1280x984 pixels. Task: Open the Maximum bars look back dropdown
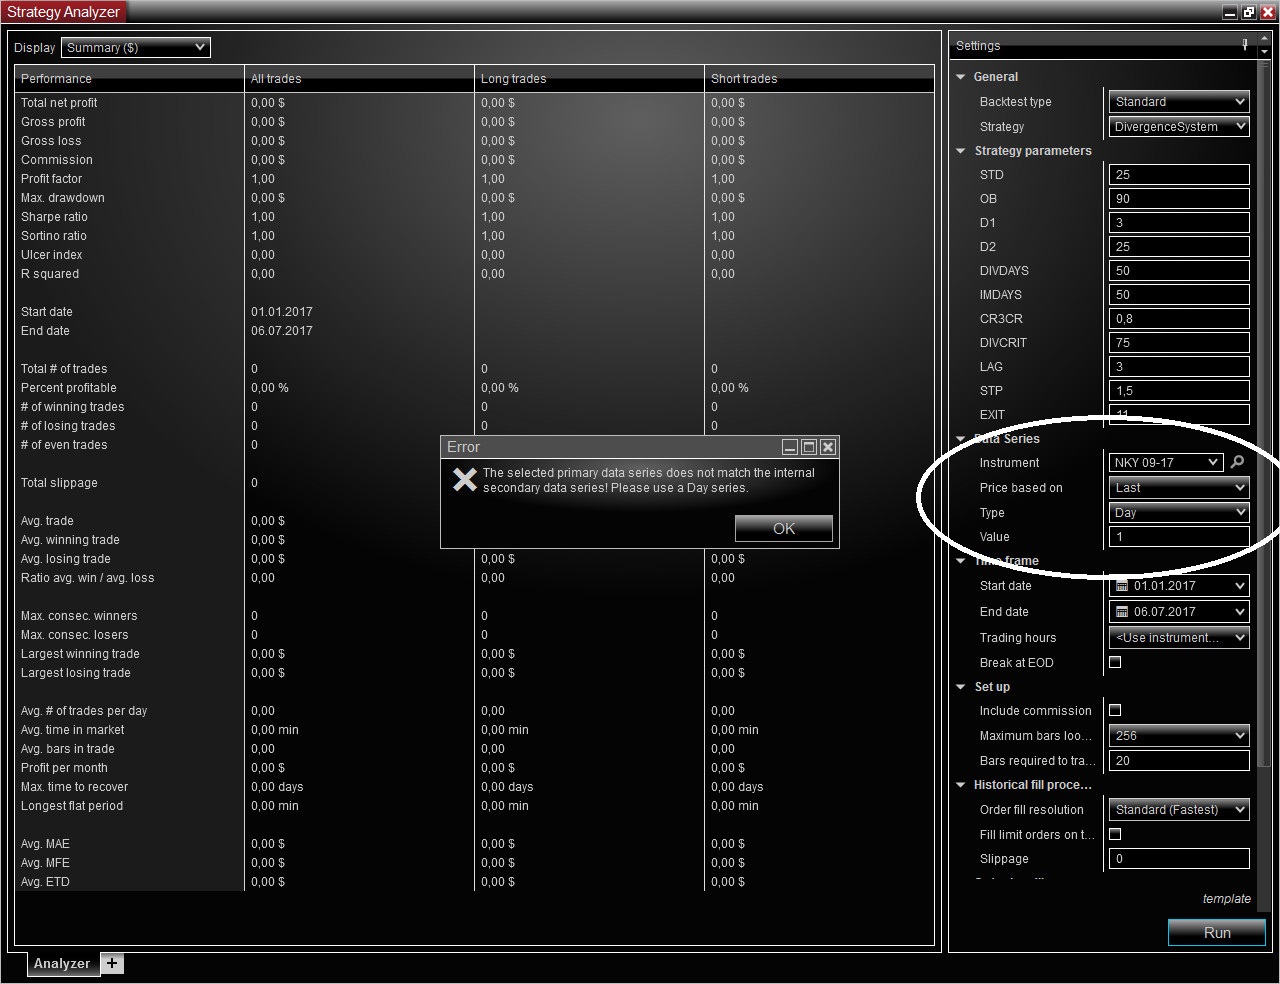1179,736
